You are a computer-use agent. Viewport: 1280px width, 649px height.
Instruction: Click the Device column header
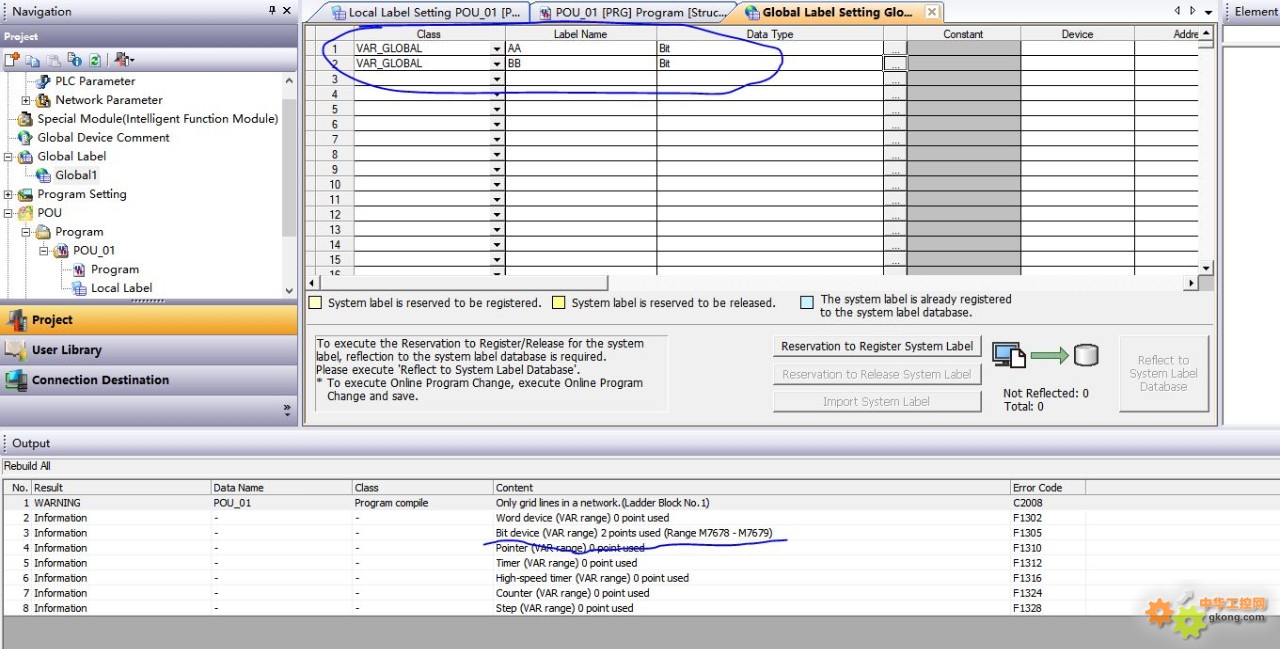click(1077, 34)
